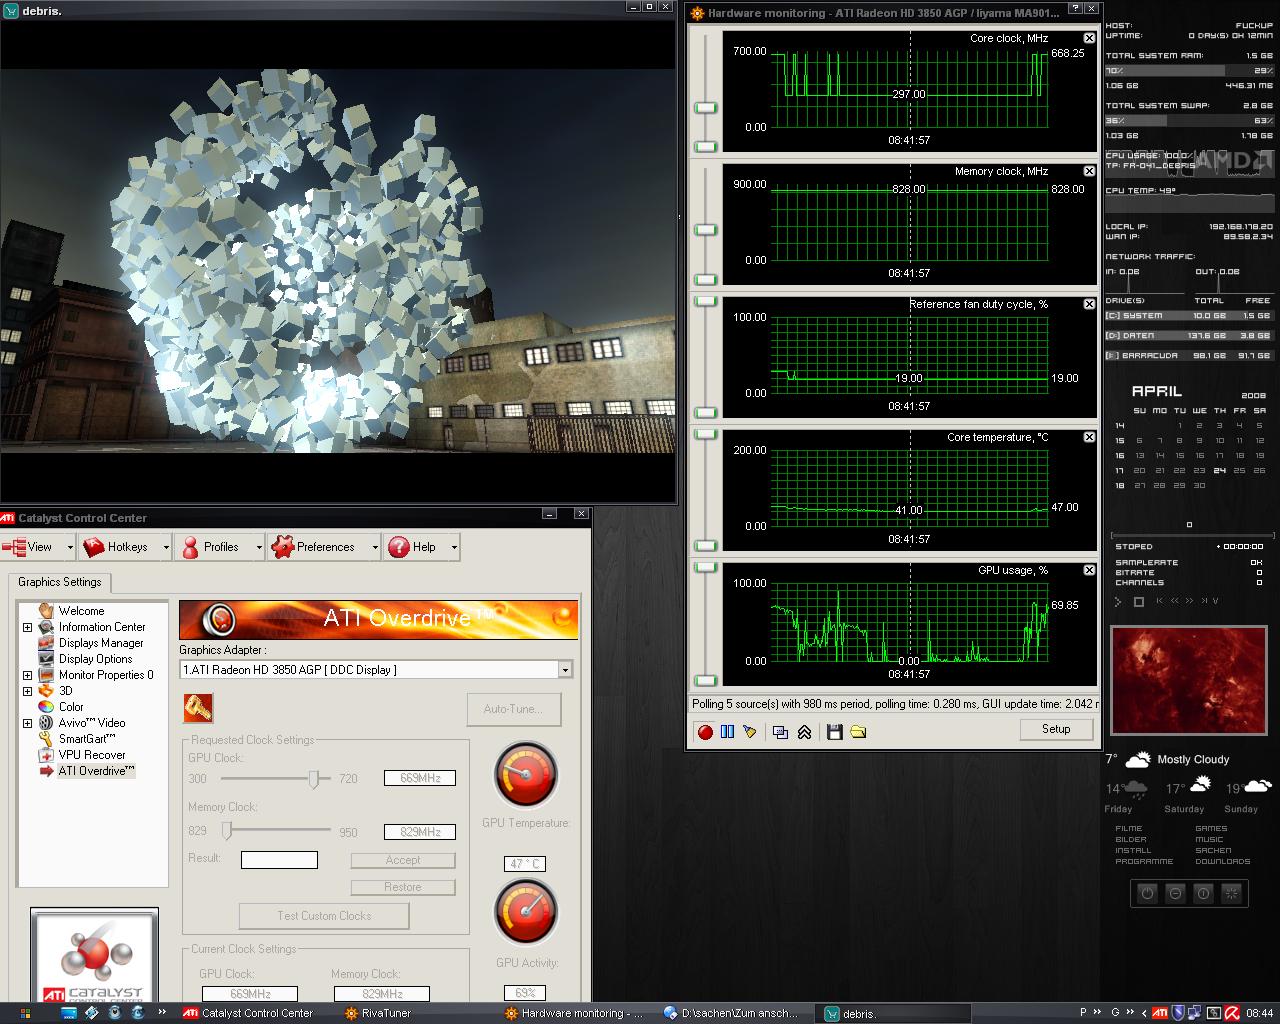Open the Graphics Adapter dropdown list
Screen dimensions: 1280x1024
(x=565, y=670)
